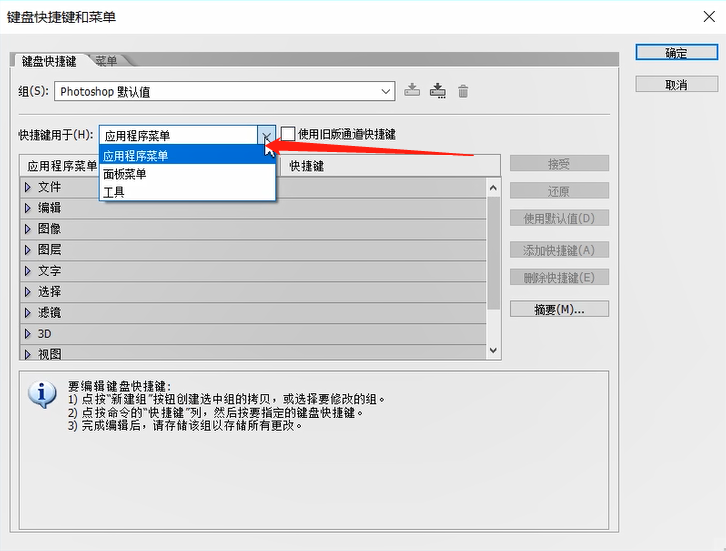Click the list scrollbar up arrow
This screenshot has width=726, height=551.
click(x=492, y=186)
